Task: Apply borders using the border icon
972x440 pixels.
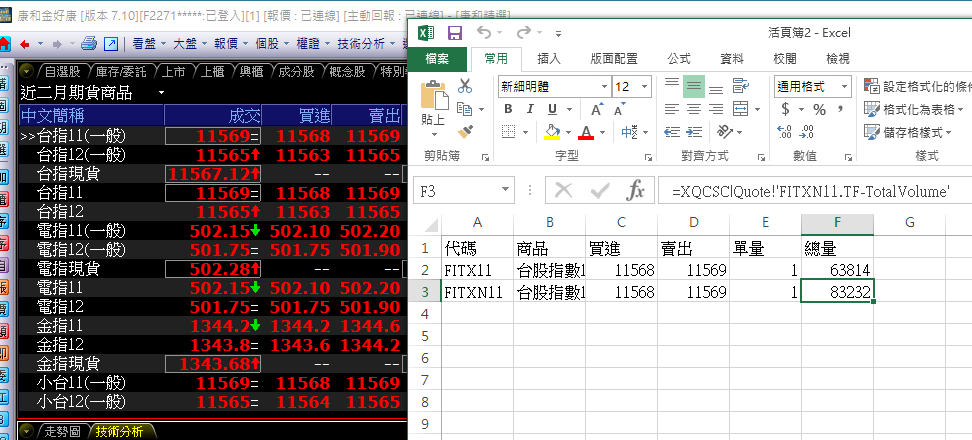Action: 508,132
